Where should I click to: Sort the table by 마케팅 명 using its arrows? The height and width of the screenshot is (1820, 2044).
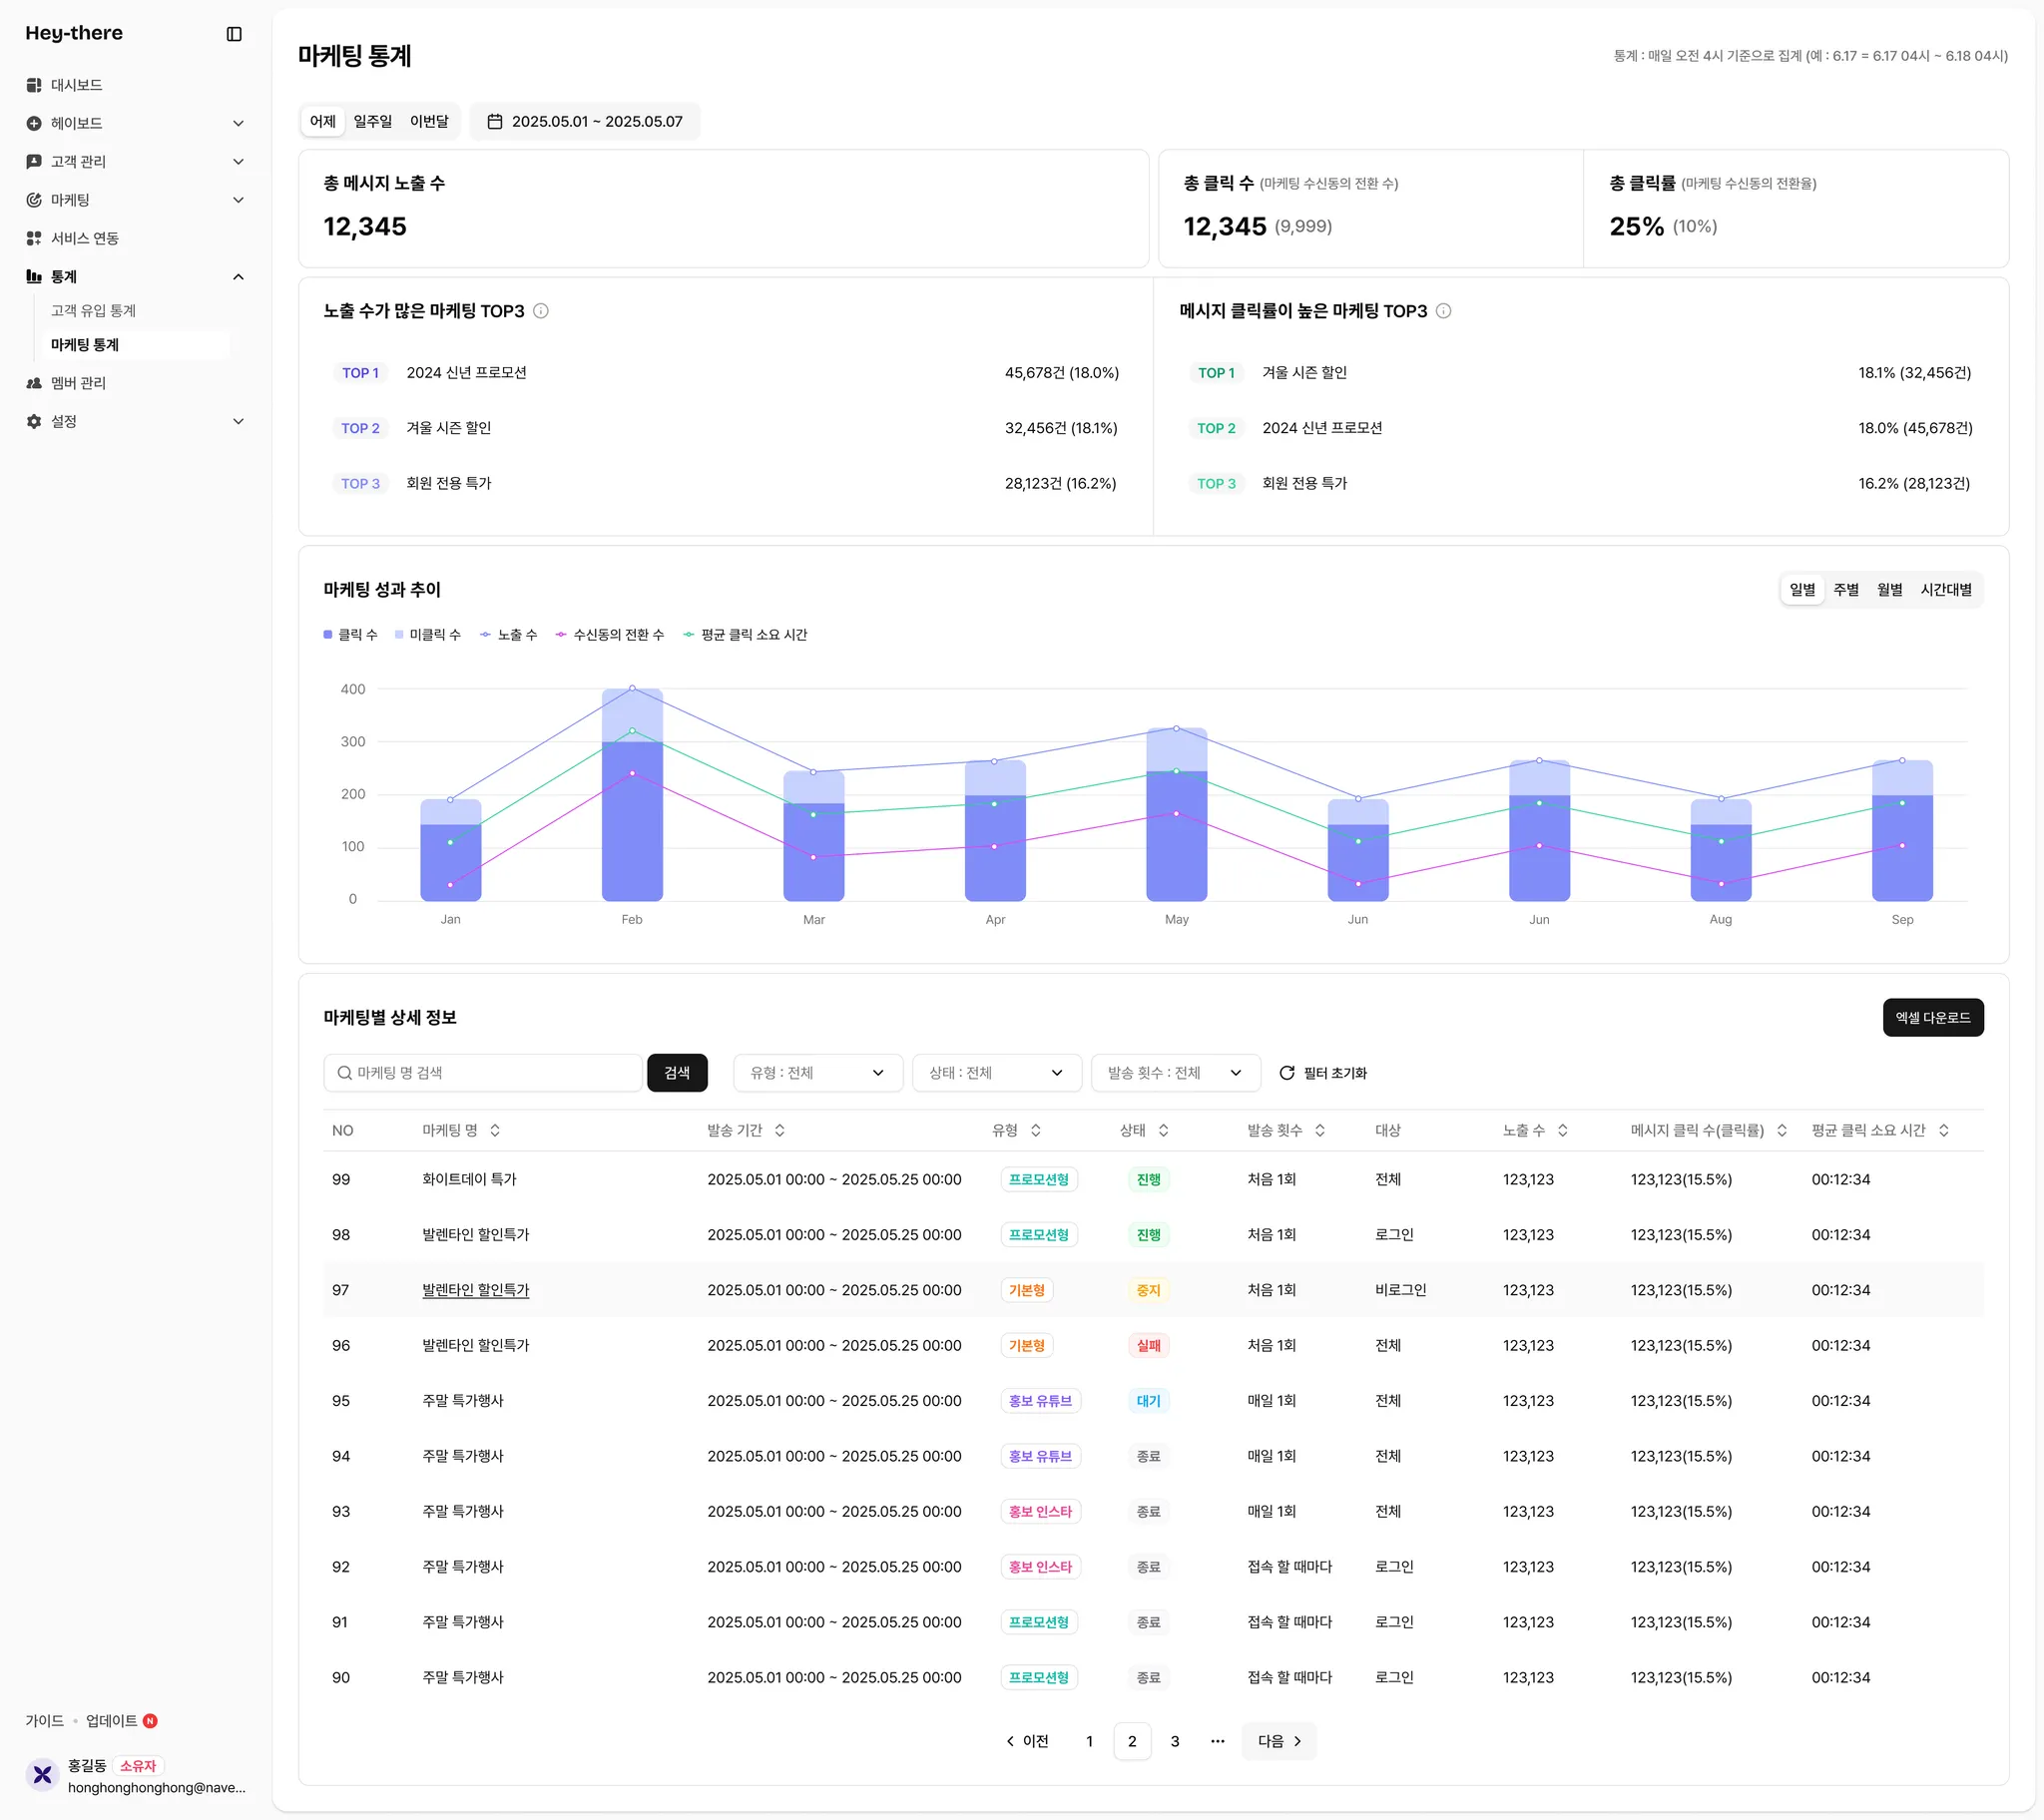coord(495,1130)
